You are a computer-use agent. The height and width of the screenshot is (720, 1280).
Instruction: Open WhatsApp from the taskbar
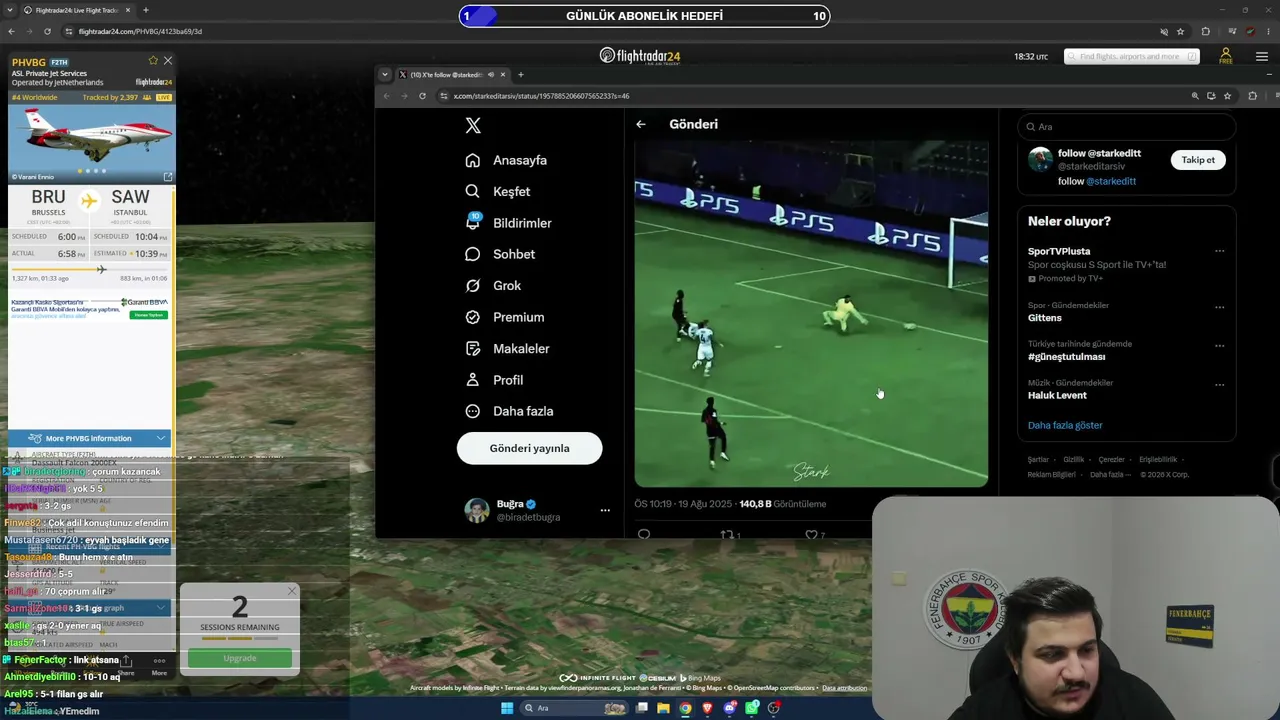pyautogui.click(x=752, y=708)
